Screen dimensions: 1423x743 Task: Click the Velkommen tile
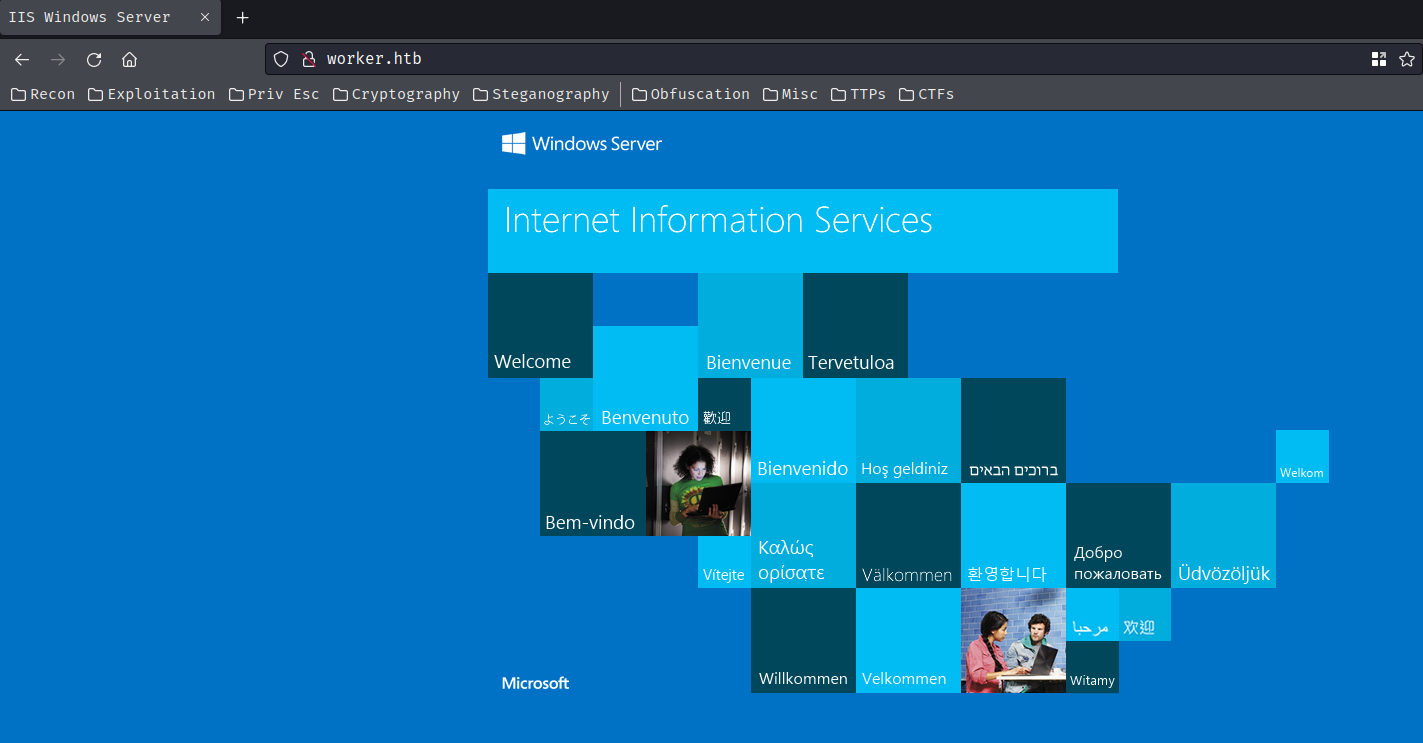[908, 640]
